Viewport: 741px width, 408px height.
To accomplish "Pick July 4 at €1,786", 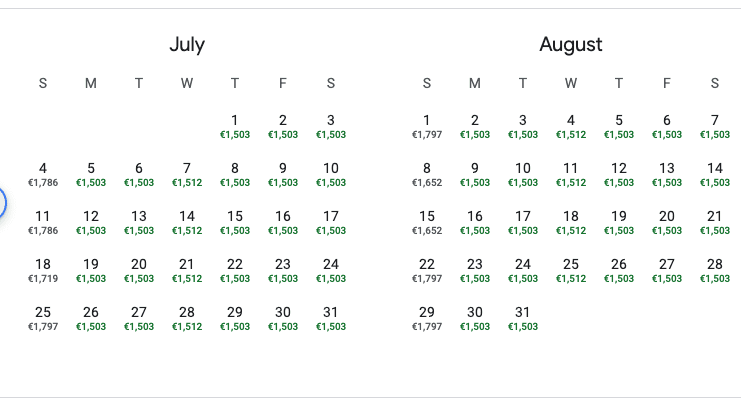I will pyautogui.click(x=43, y=175).
